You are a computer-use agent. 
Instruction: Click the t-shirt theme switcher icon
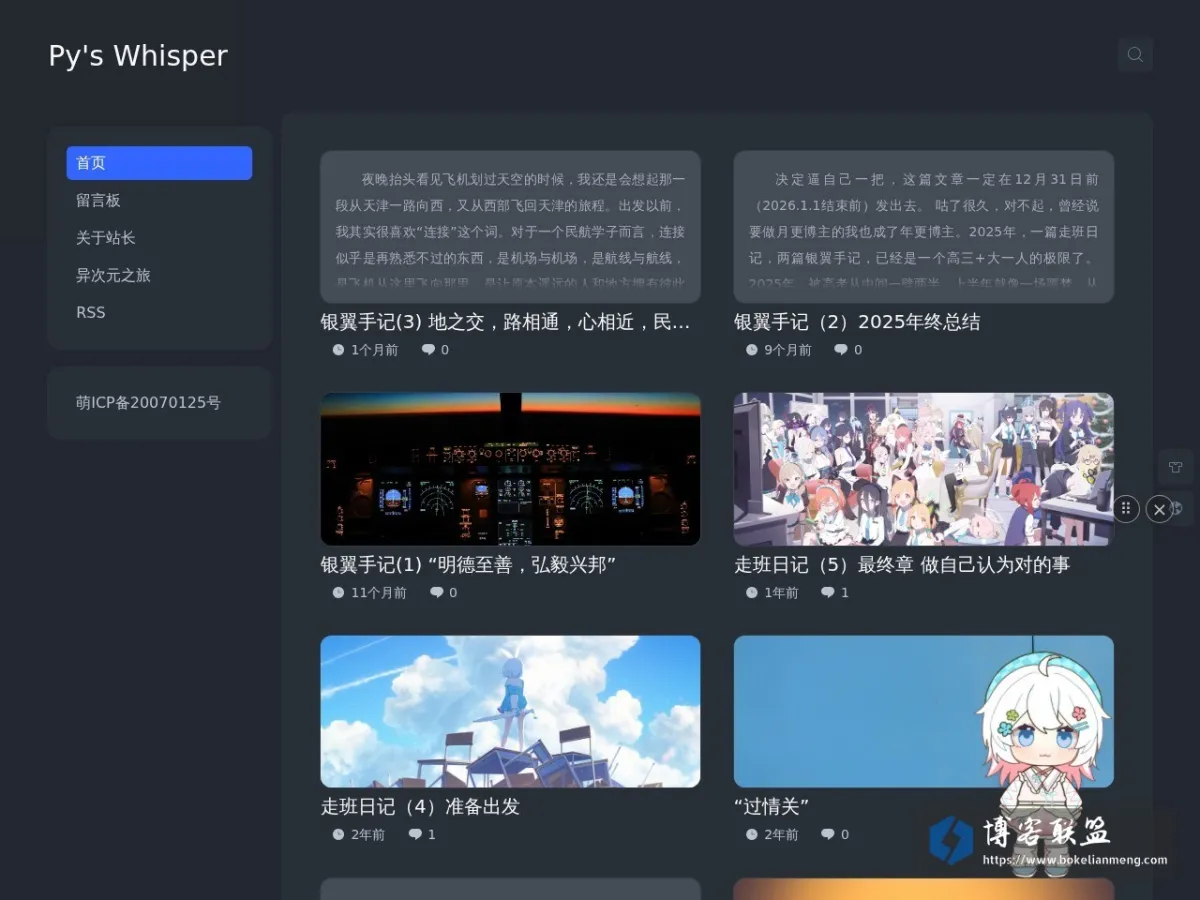point(1175,467)
